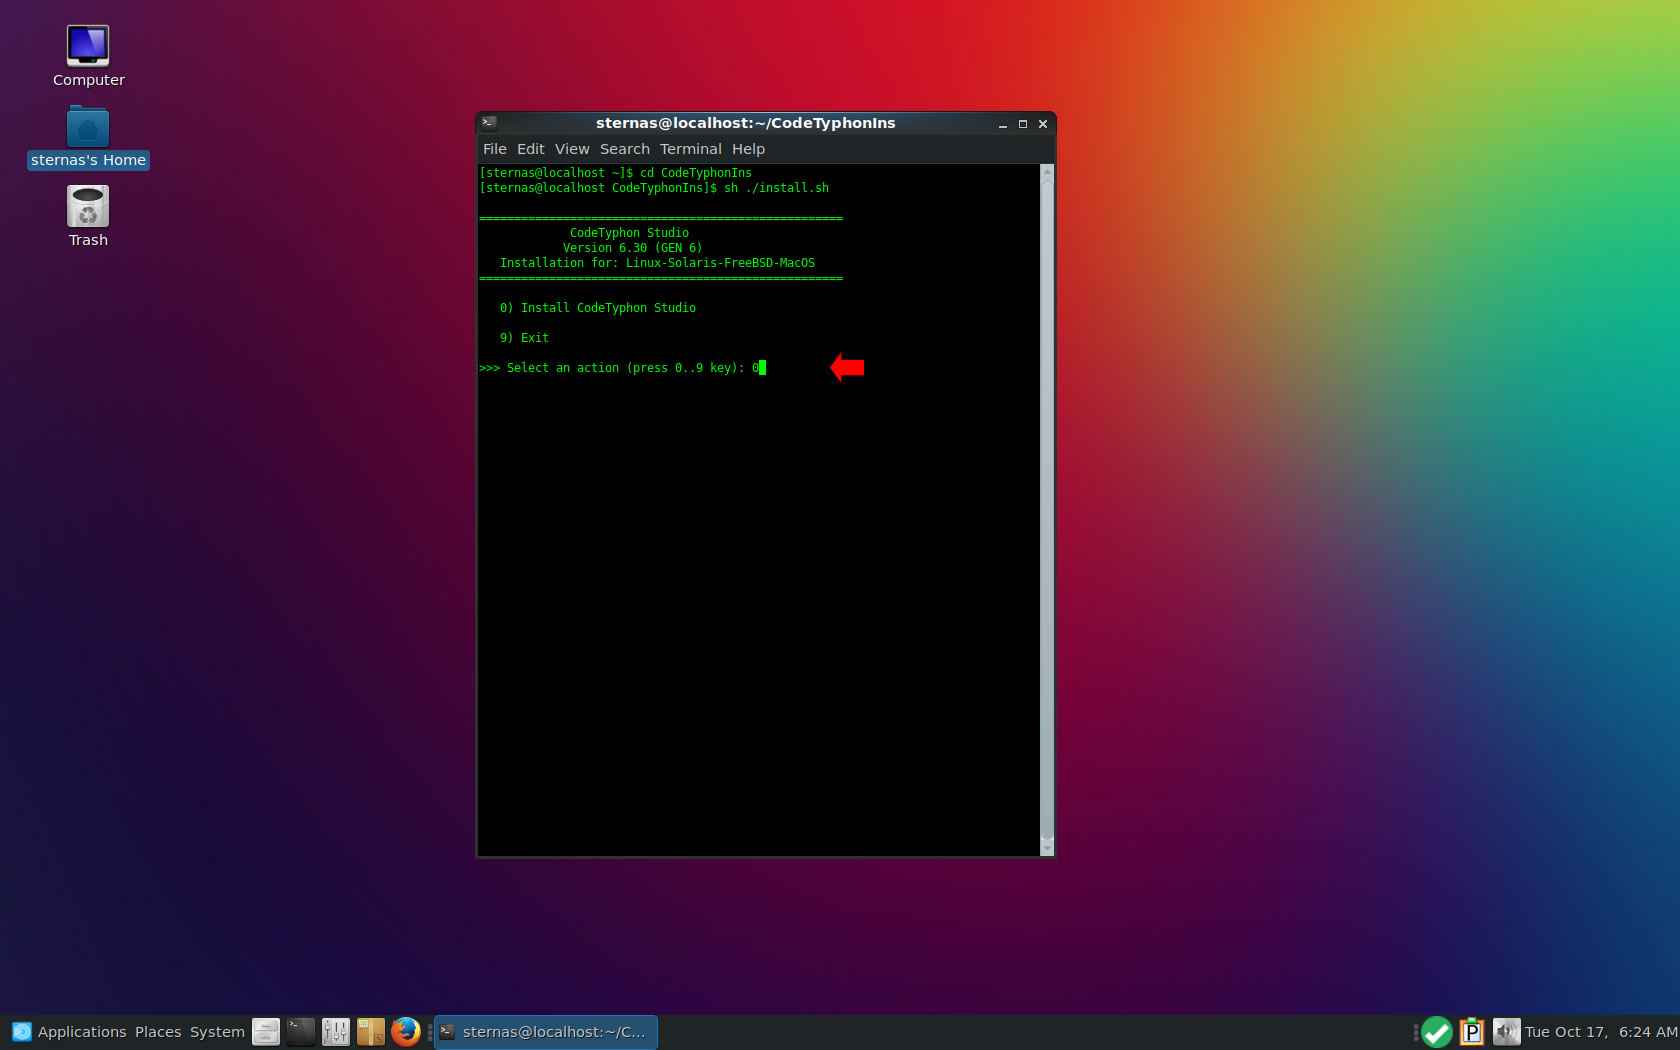
Task: Launch Firefox from the panel
Action: (405, 1031)
